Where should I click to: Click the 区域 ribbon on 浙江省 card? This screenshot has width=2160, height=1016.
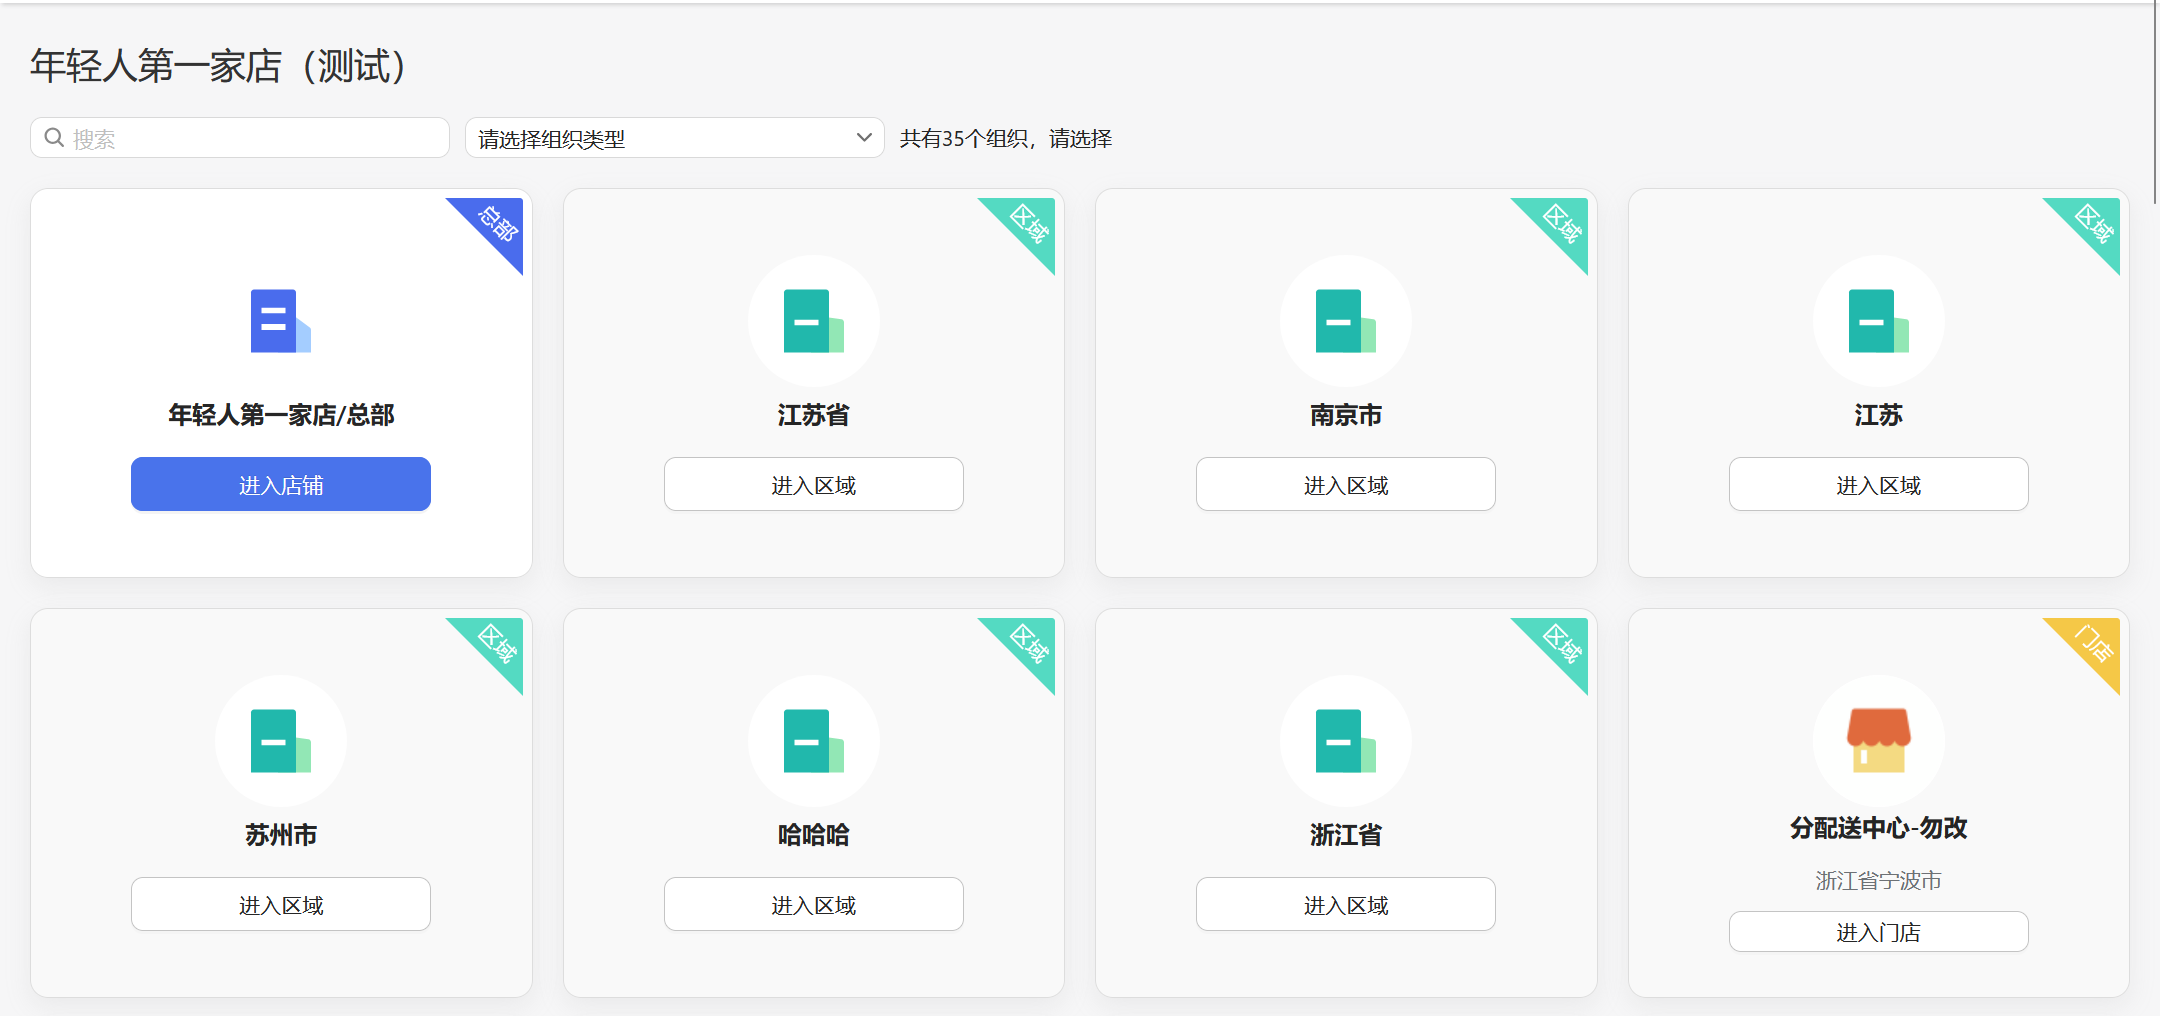(1561, 644)
